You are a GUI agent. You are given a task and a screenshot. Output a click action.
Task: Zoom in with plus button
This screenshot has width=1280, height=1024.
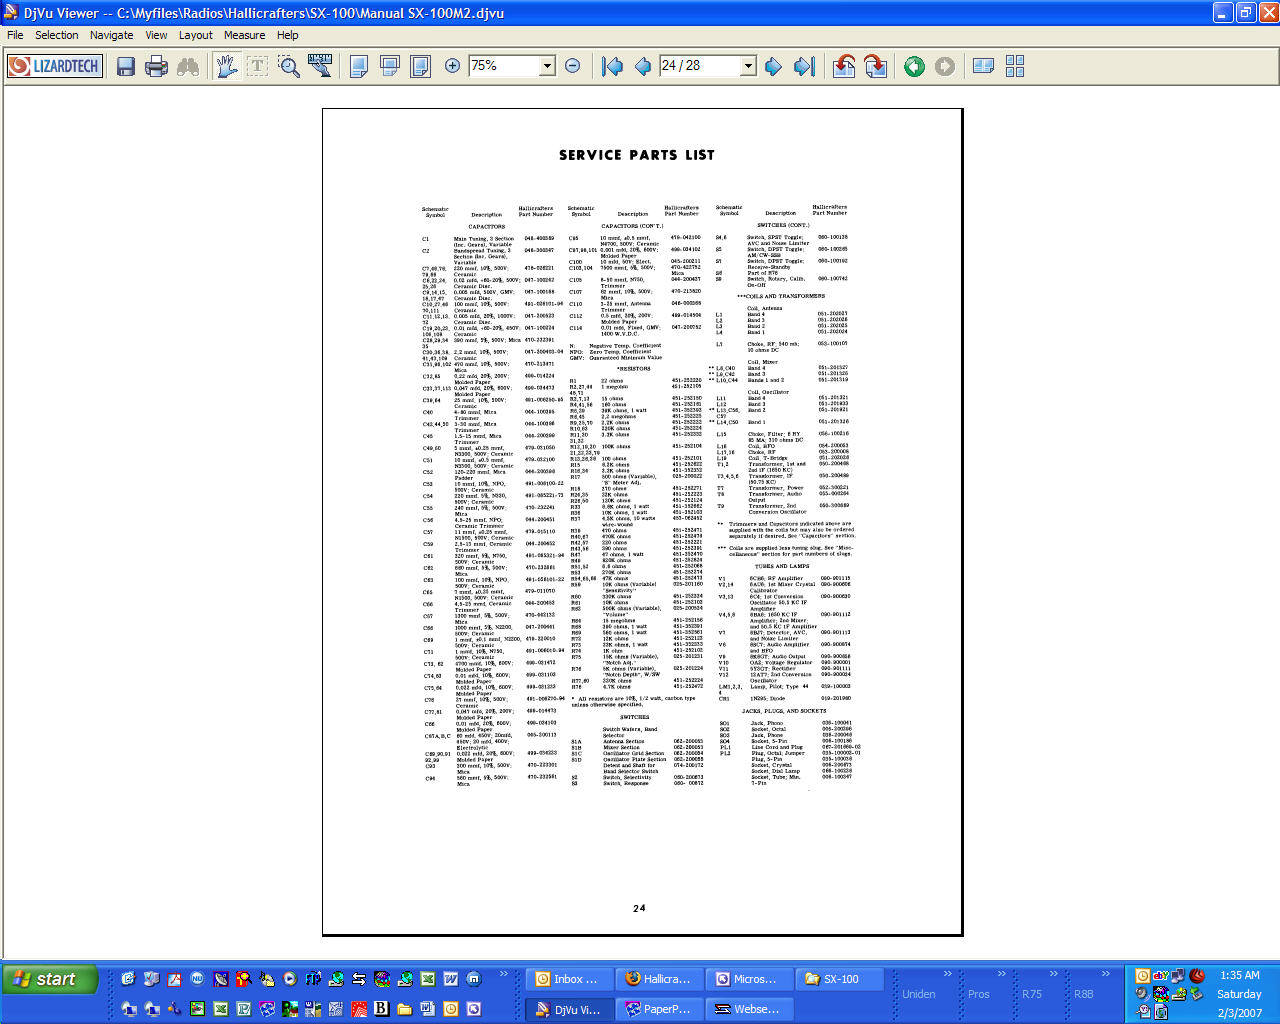pos(452,66)
